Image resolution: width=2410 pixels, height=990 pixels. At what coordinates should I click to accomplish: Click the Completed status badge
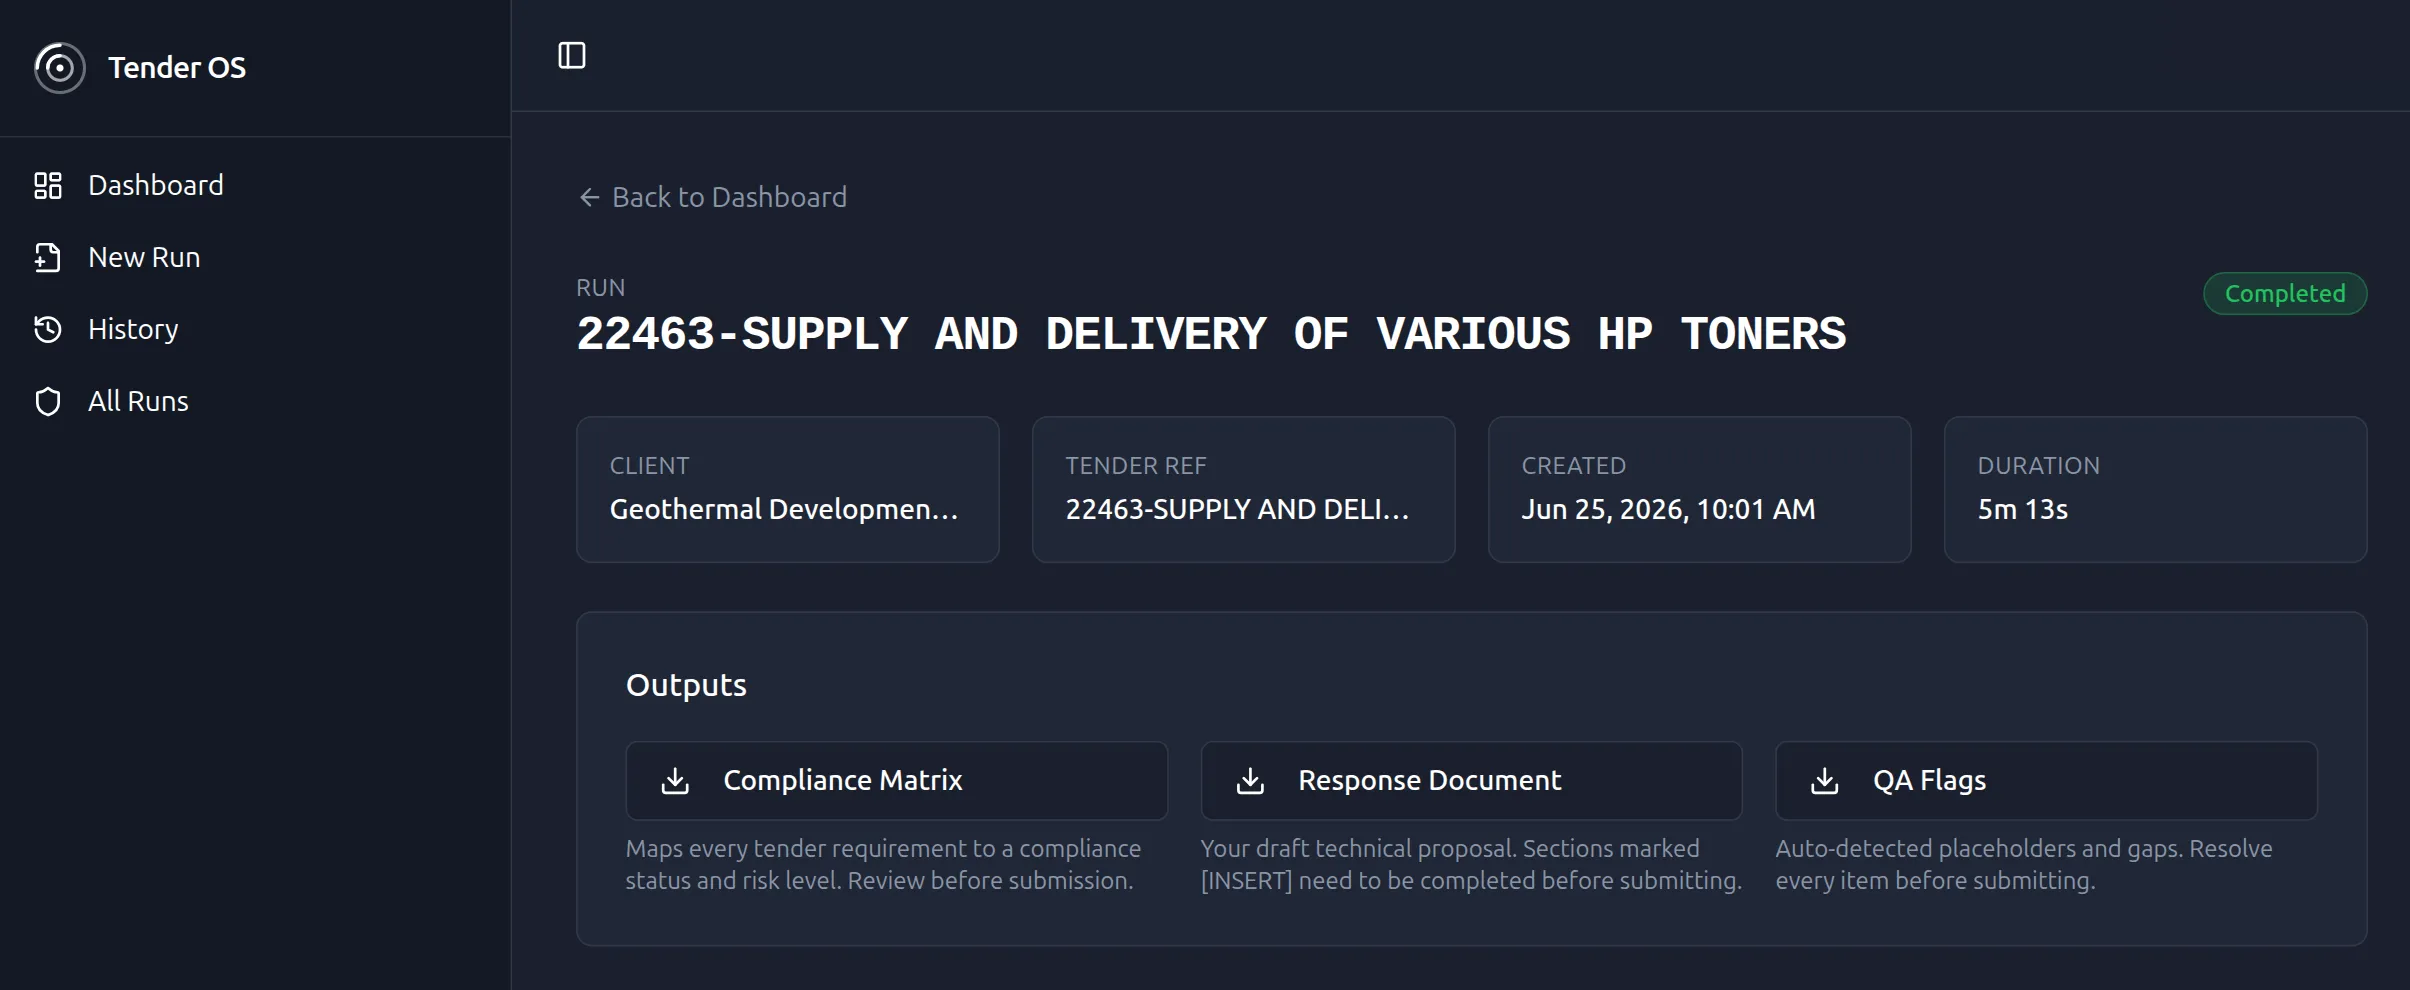coord(2285,294)
